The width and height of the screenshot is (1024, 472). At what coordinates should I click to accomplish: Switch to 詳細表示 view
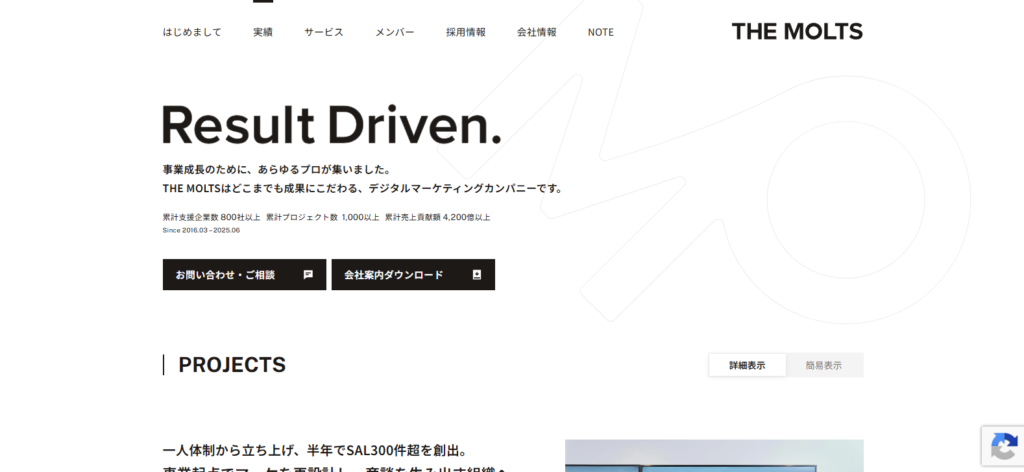point(747,366)
